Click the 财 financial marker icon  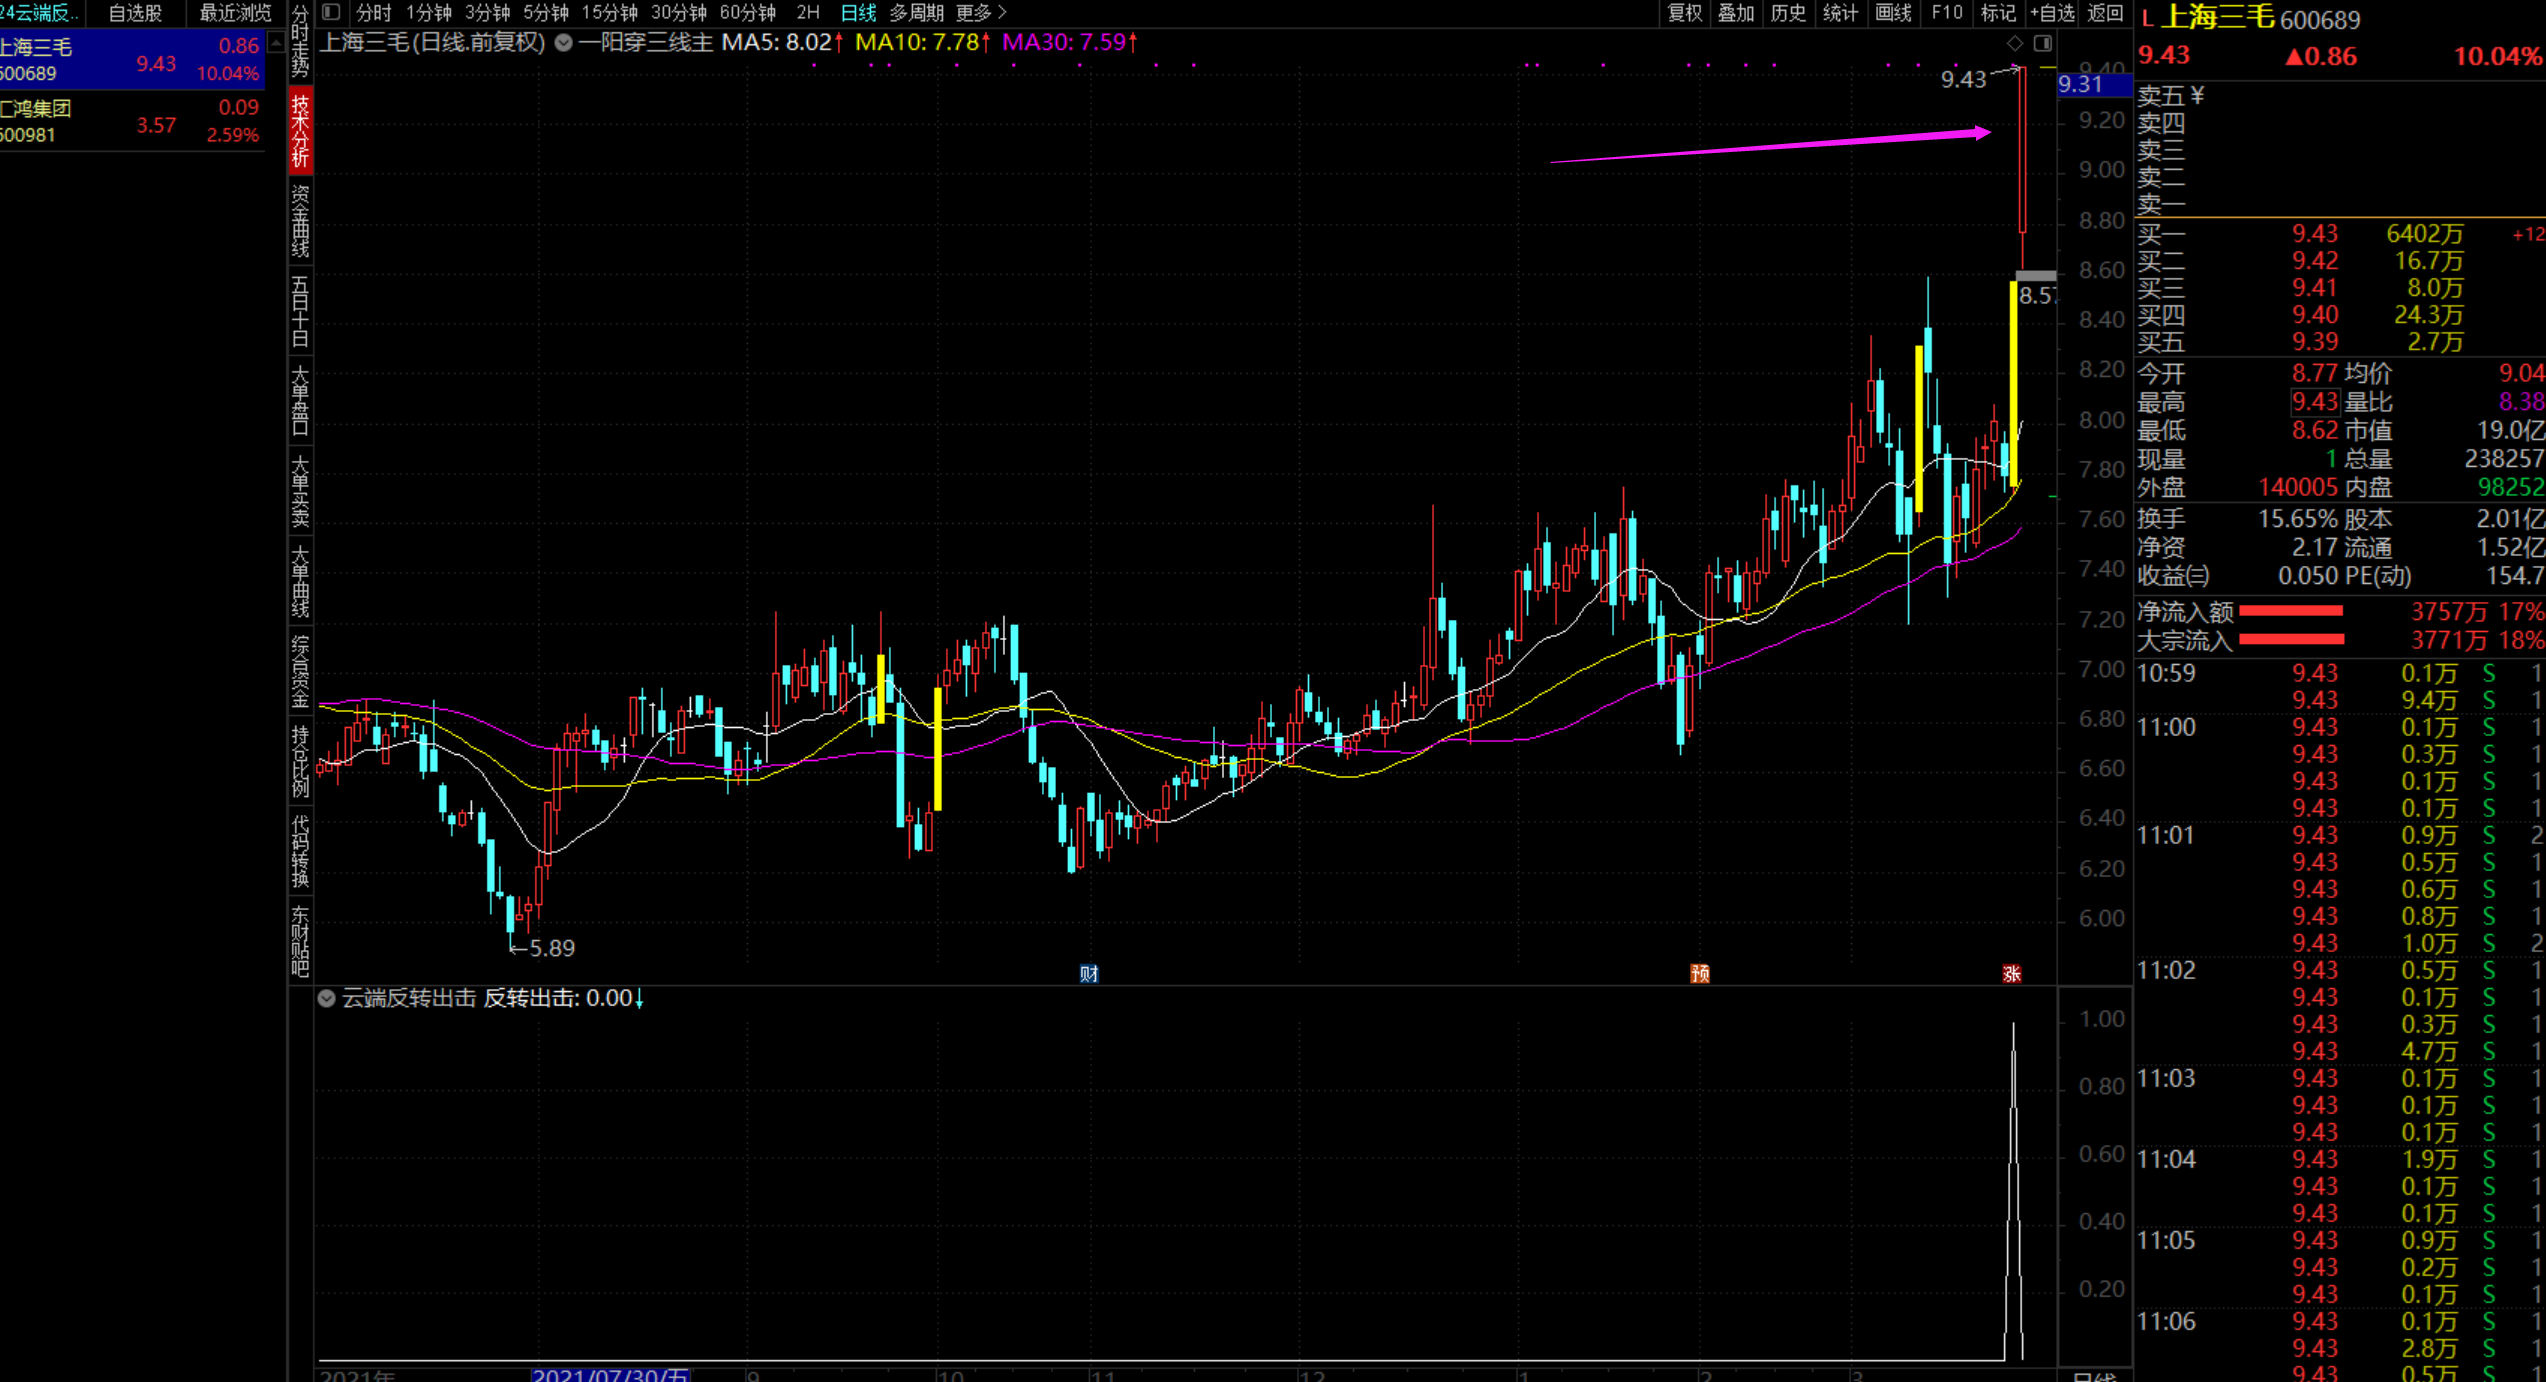[x=1089, y=973]
